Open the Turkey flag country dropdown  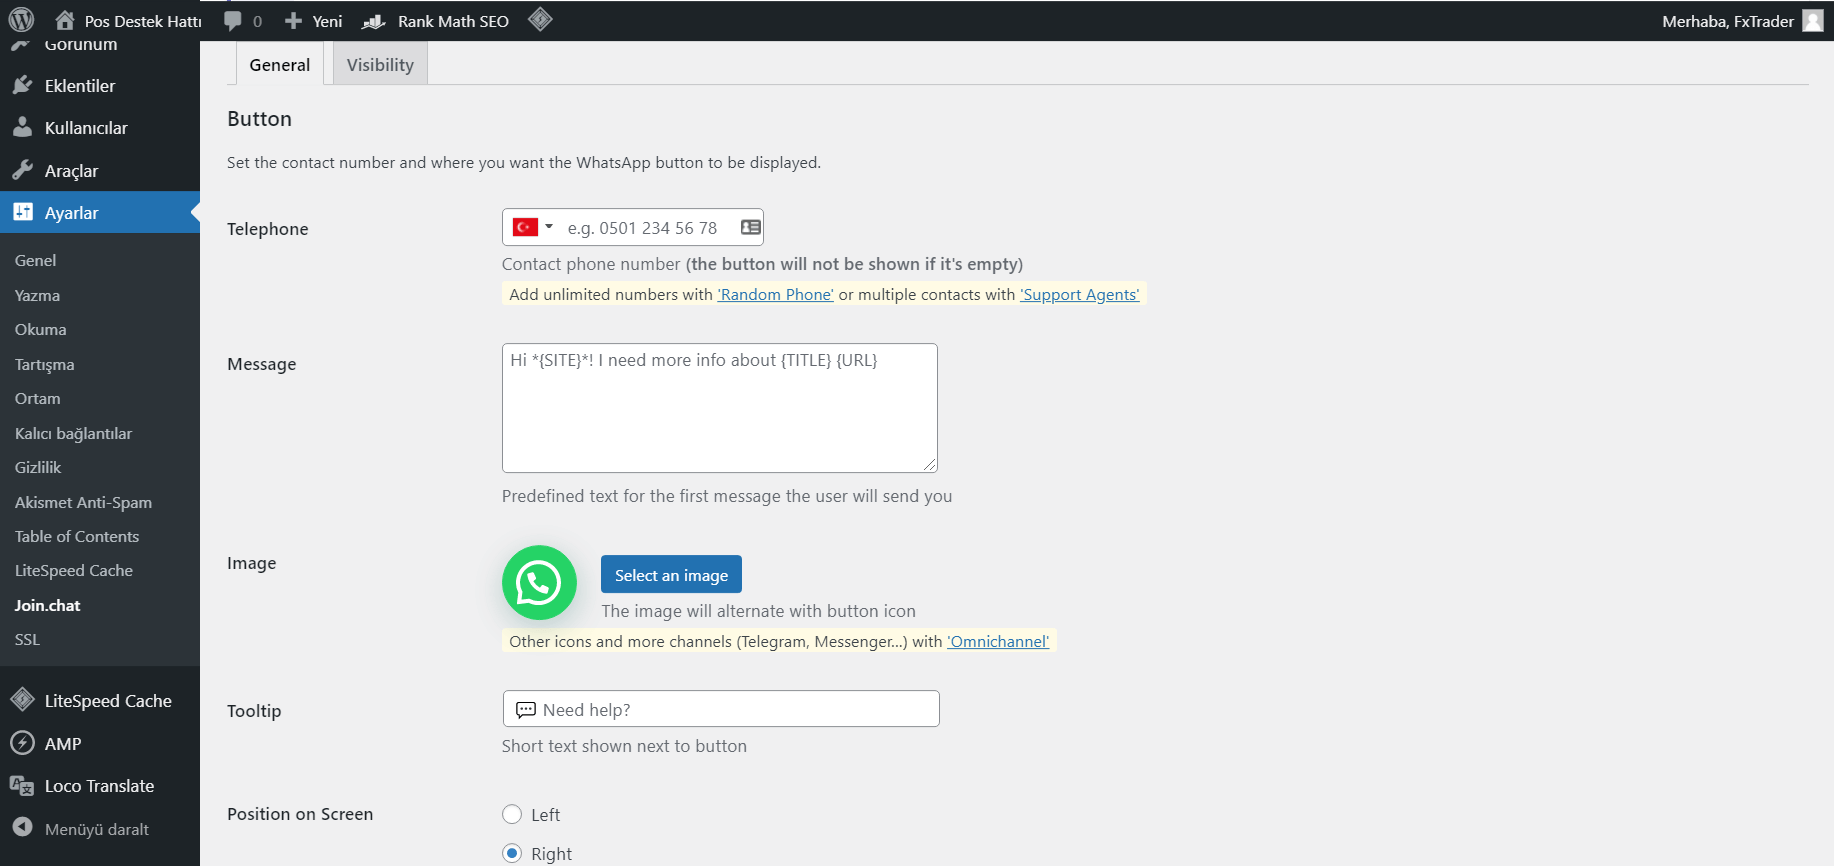[533, 227]
